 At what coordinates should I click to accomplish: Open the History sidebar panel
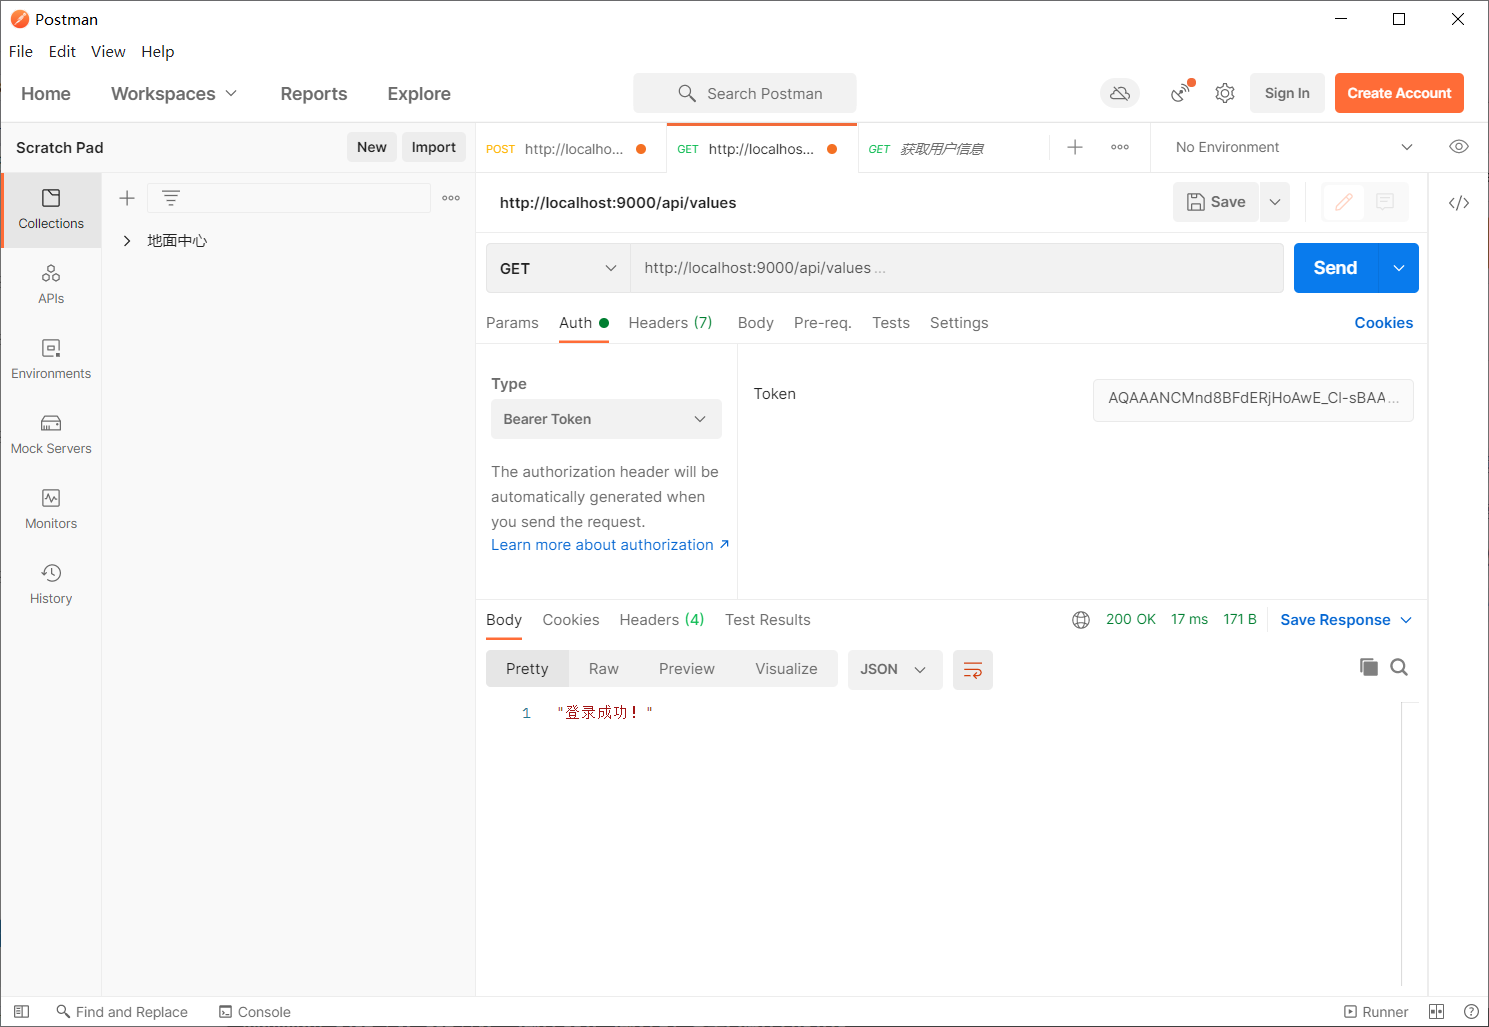click(x=51, y=585)
